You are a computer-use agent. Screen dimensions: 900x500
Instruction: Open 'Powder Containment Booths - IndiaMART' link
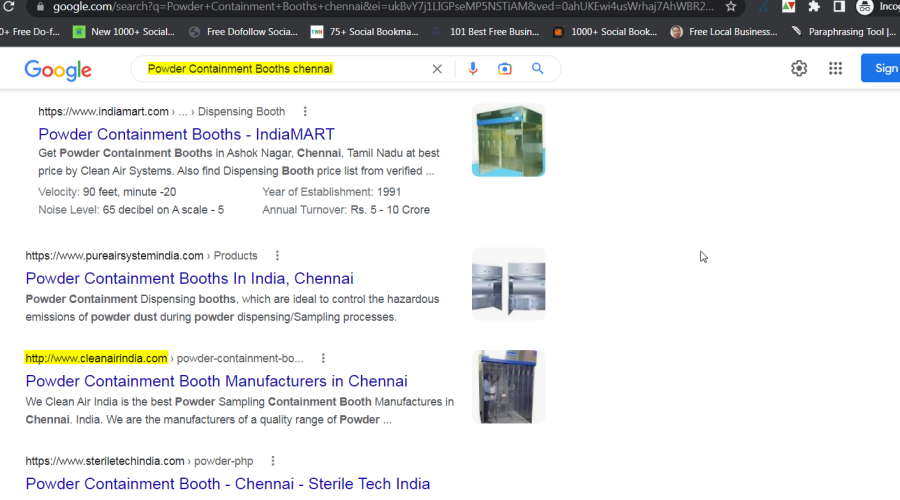(186, 134)
